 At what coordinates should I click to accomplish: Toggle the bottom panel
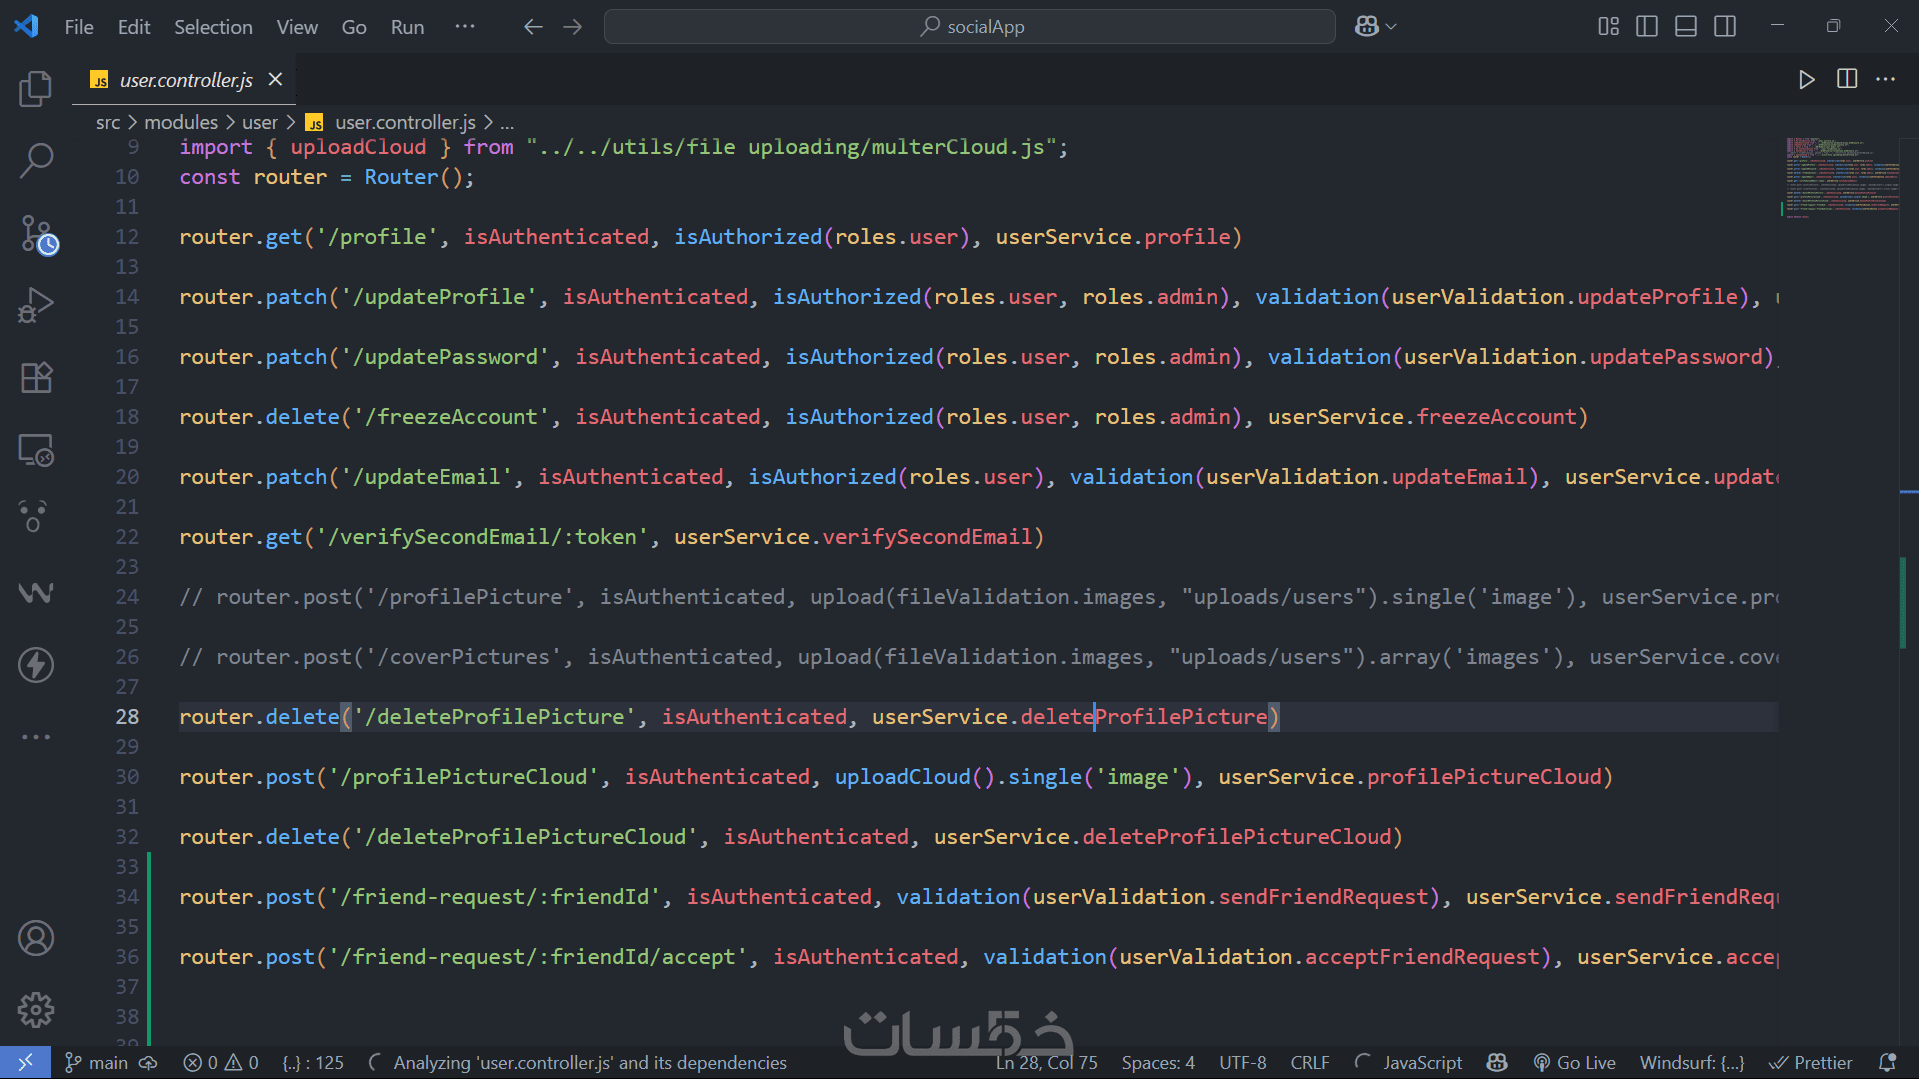pos(1686,27)
